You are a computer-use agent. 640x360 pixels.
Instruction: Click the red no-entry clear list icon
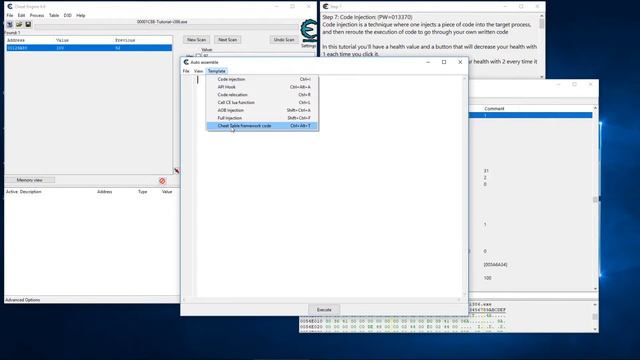coord(162,180)
